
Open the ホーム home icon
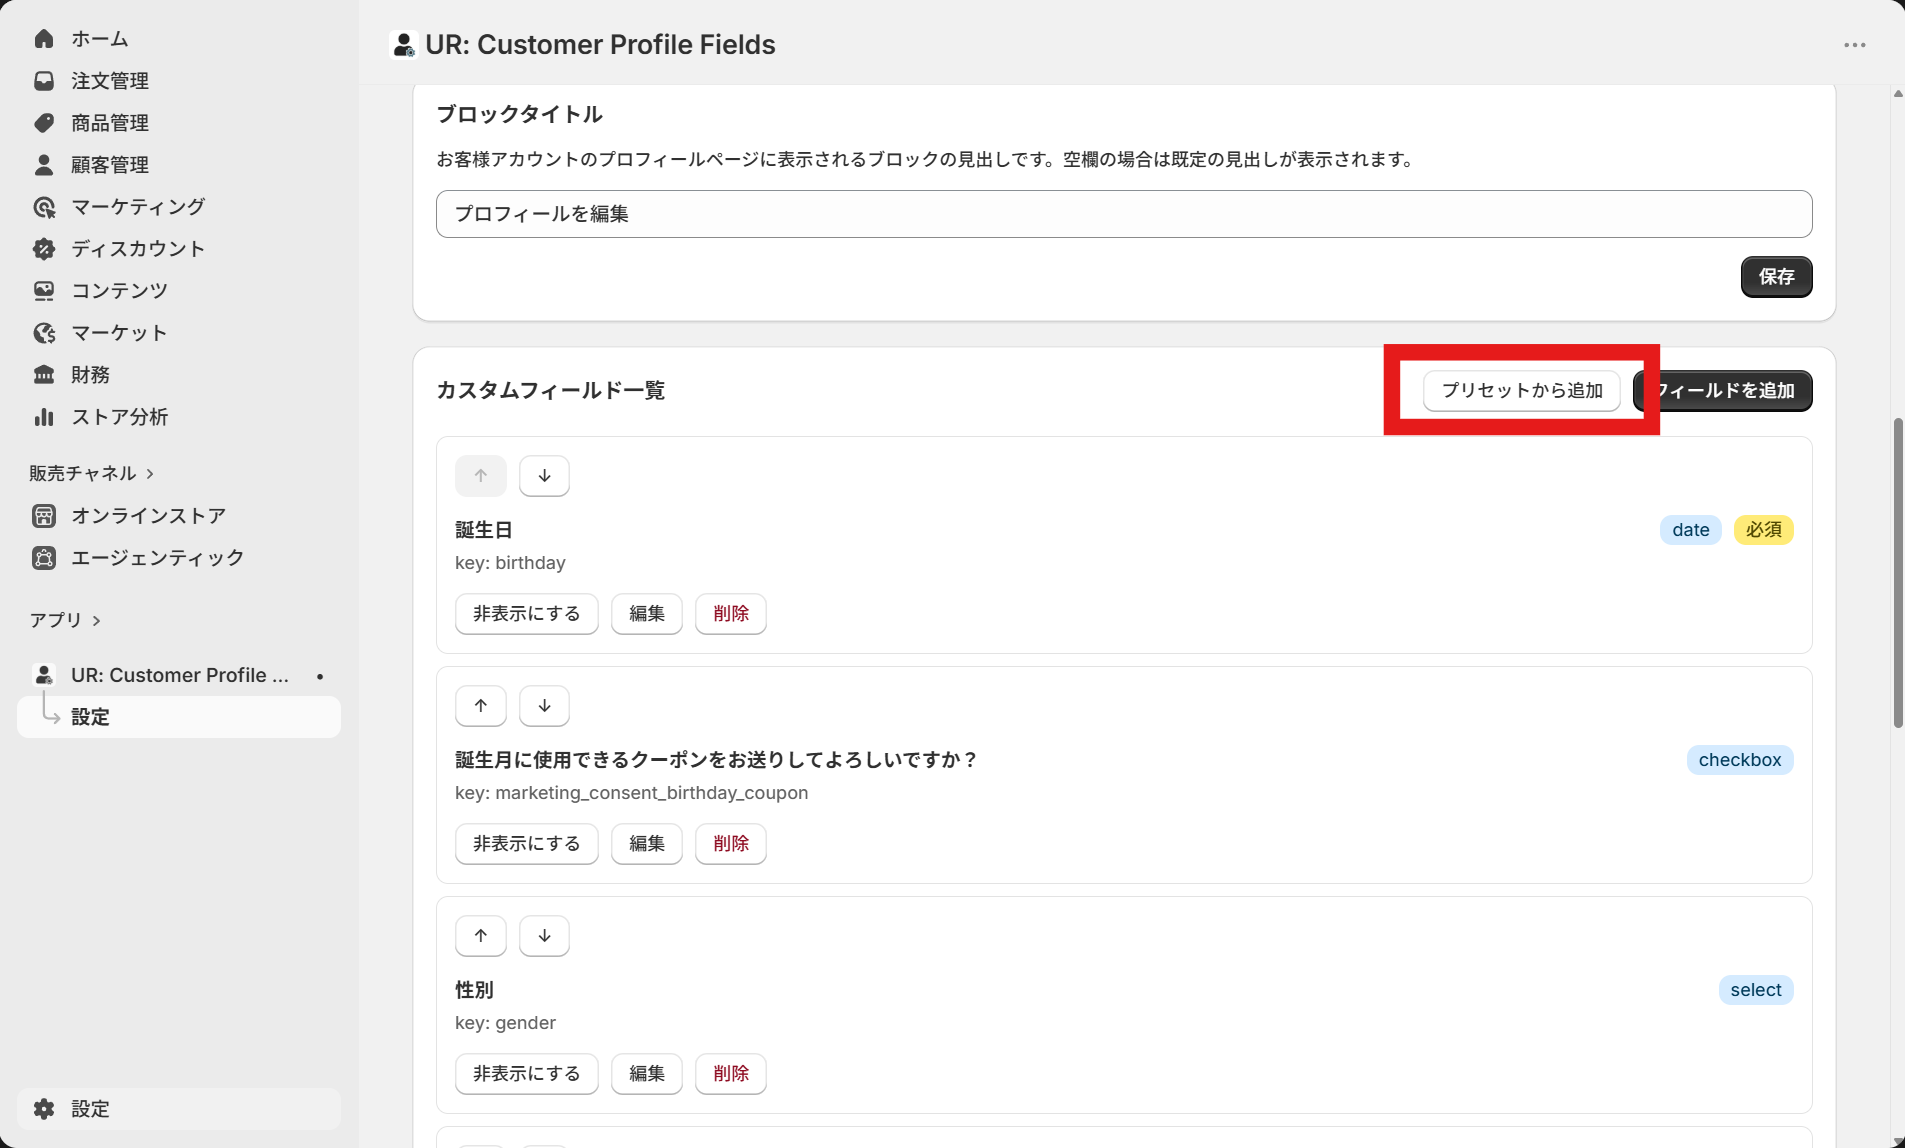coord(44,39)
